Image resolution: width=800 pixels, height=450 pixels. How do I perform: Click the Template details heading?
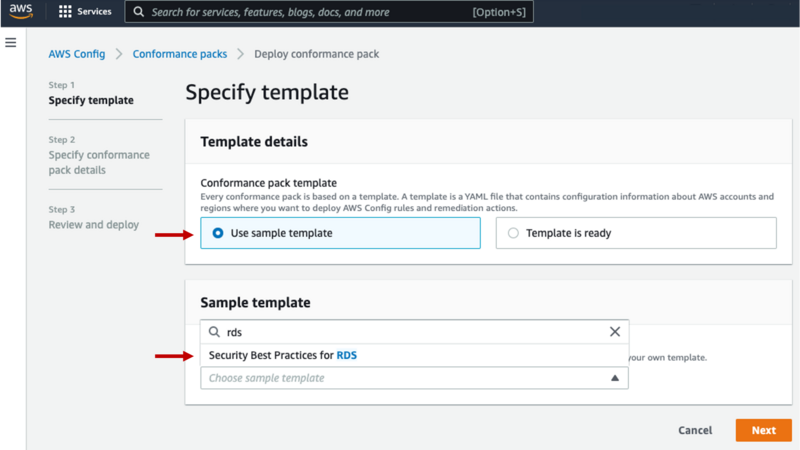[x=254, y=142]
